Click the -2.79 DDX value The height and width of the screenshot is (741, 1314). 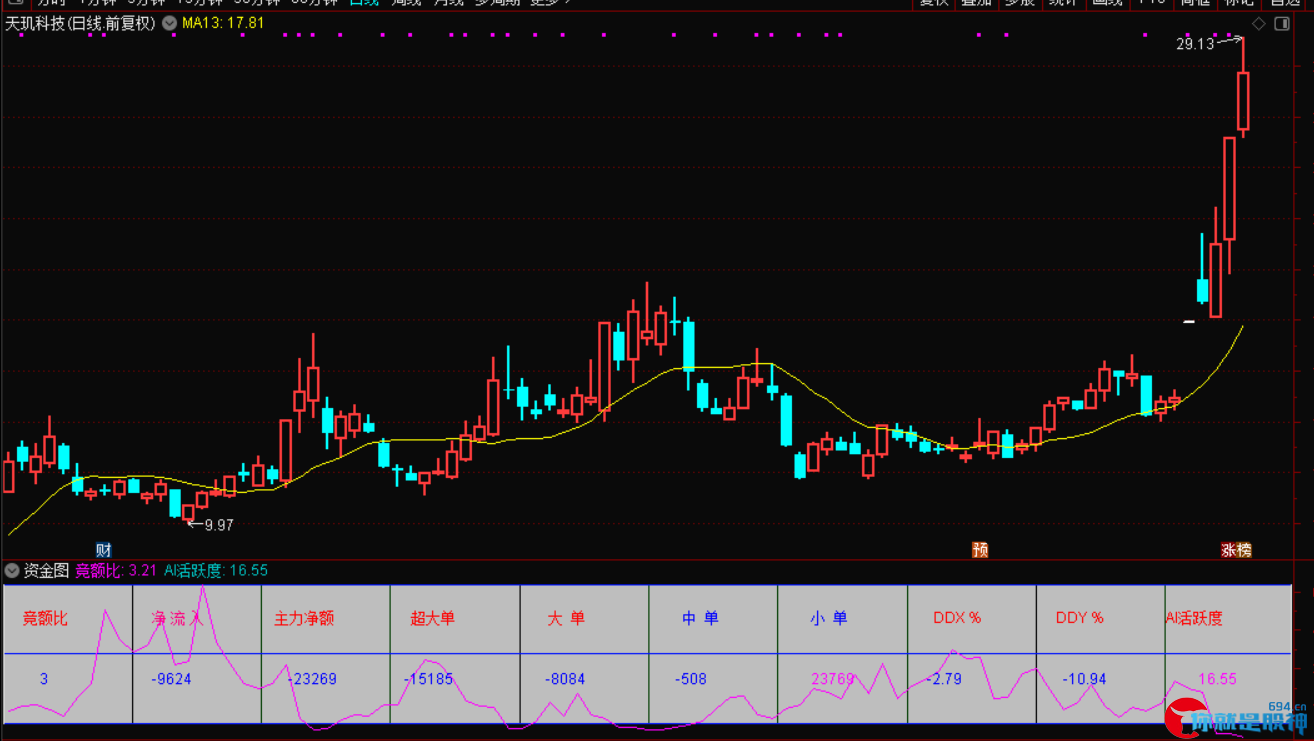pyautogui.click(x=944, y=679)
